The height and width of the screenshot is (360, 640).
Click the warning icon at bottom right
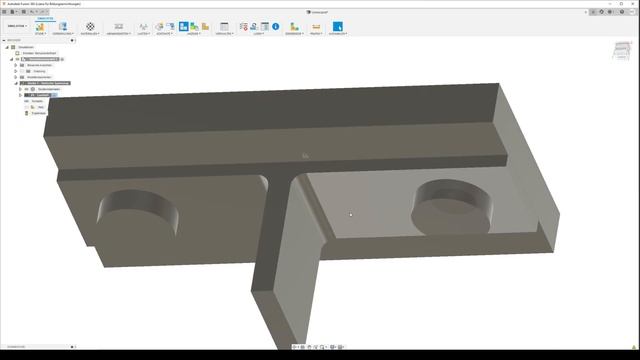tap(634, 347)
